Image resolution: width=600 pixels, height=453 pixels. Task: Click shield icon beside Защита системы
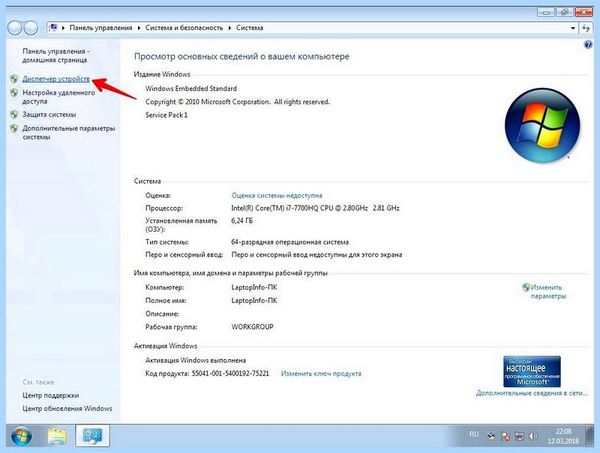14,115
